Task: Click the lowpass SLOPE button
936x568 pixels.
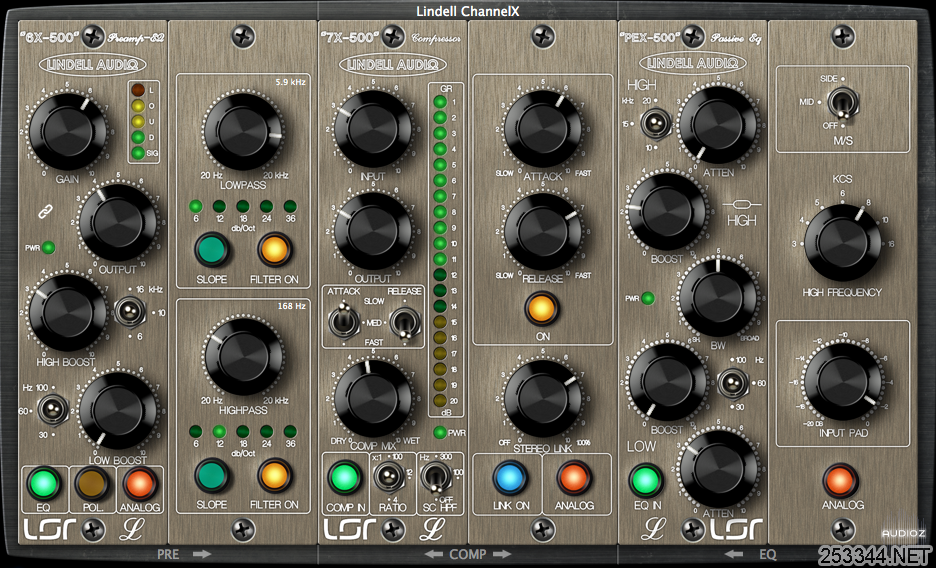Action: [x=212, y=249]
